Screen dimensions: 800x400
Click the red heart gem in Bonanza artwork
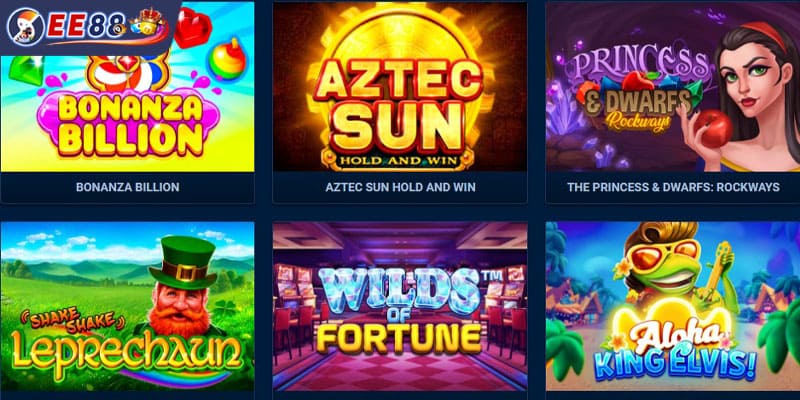coord(192,28)
